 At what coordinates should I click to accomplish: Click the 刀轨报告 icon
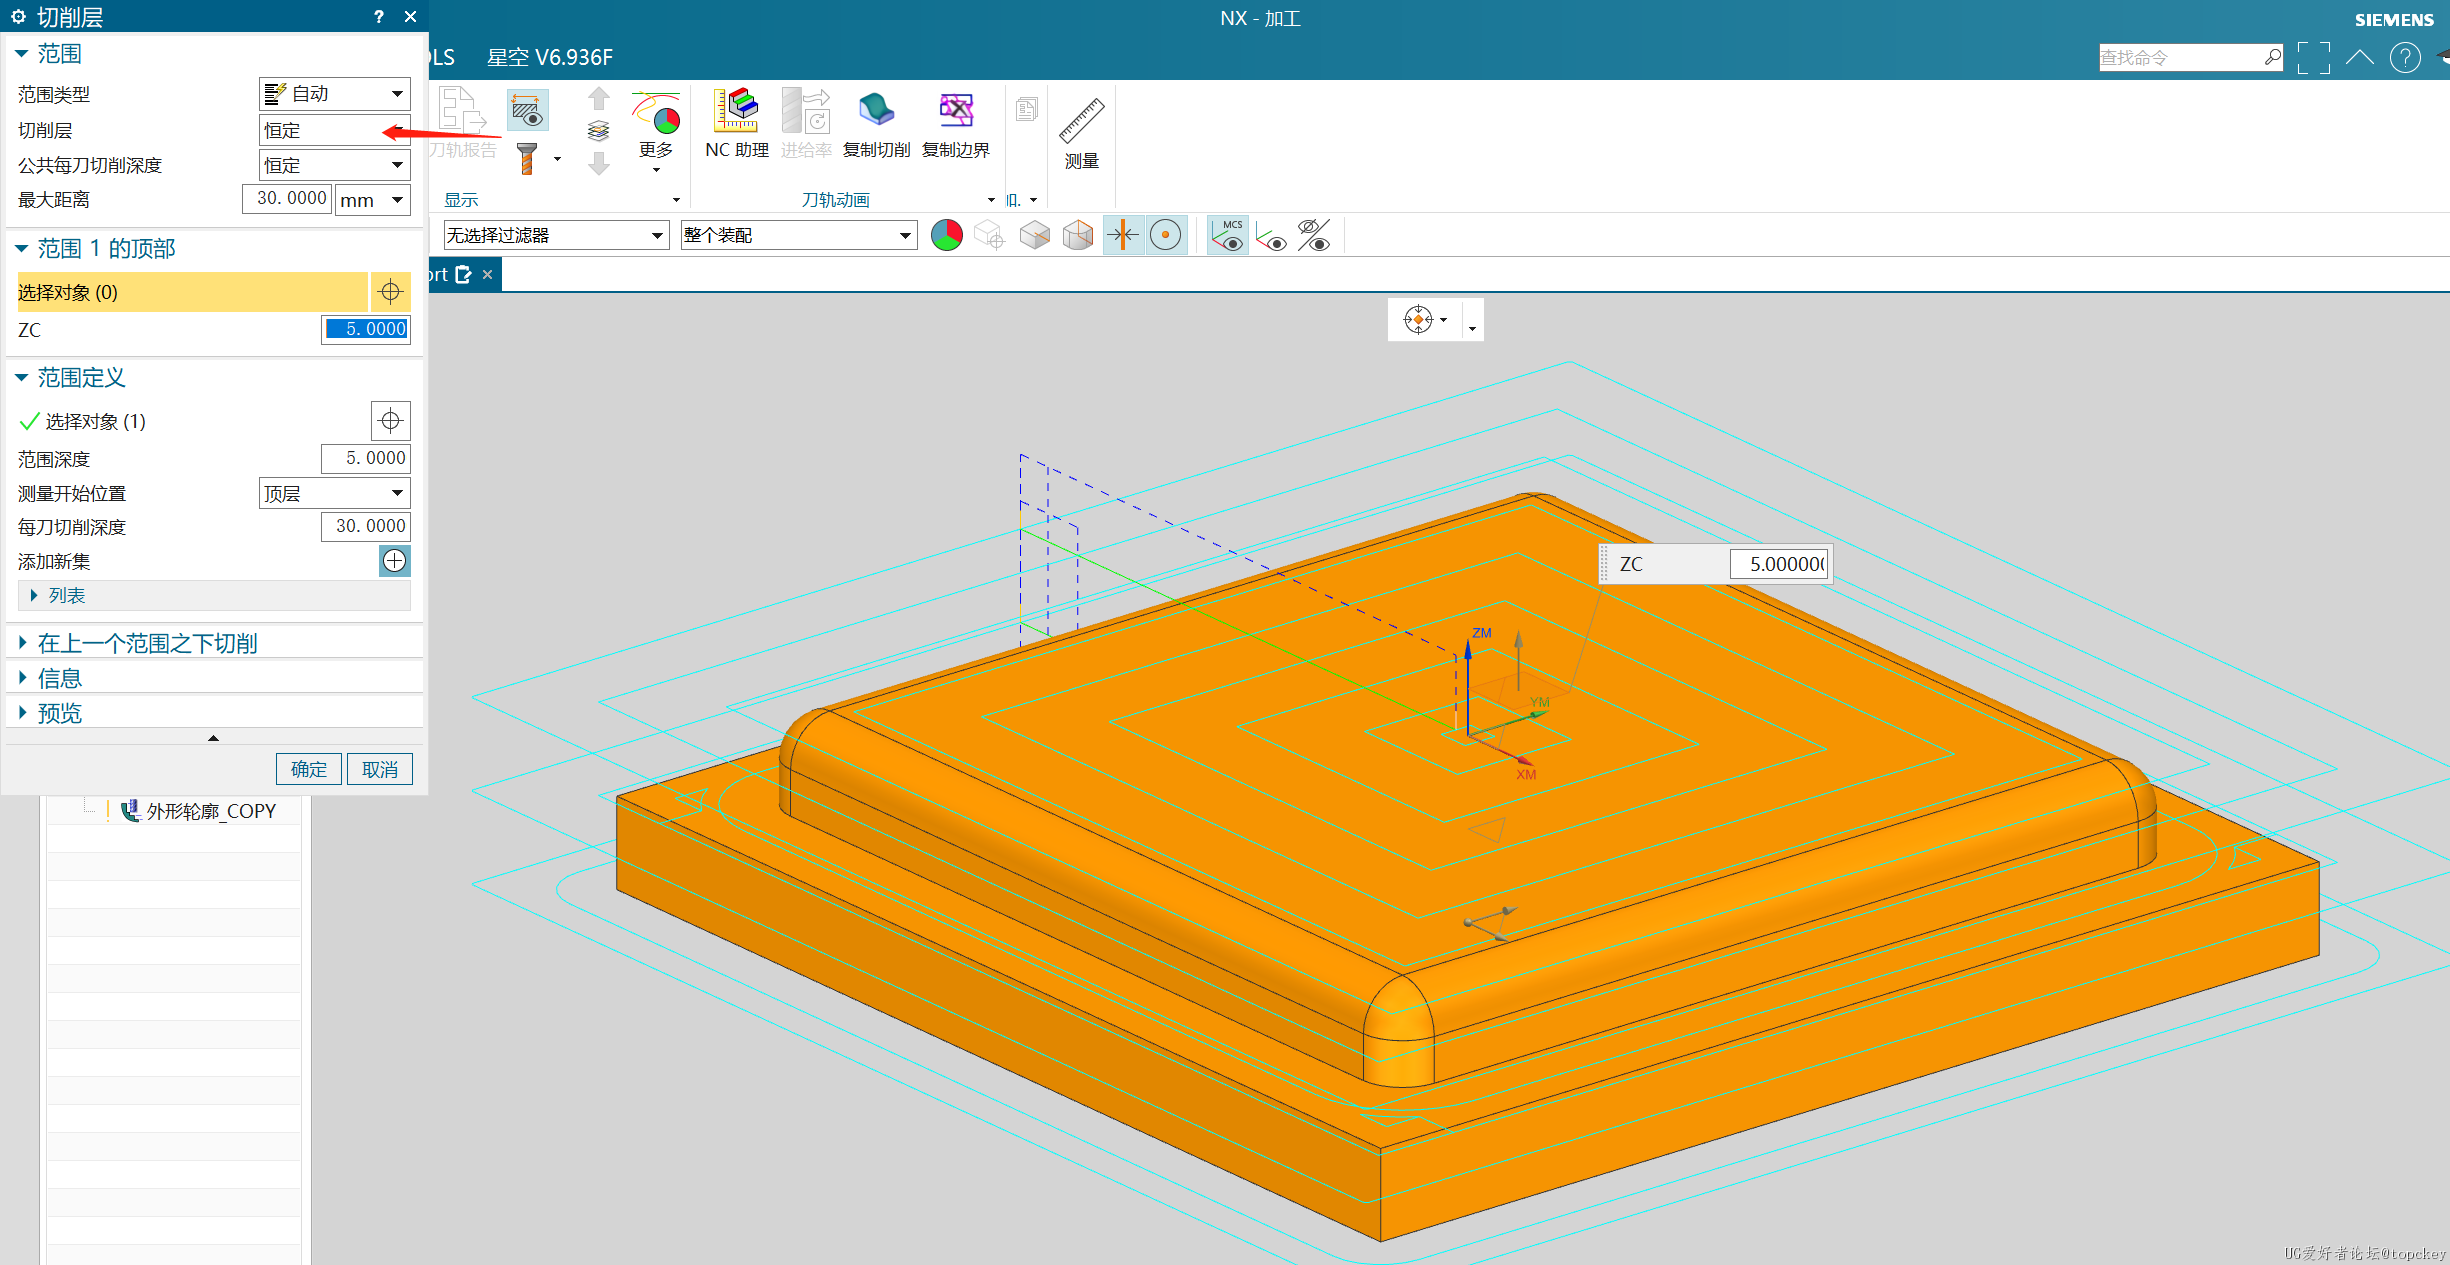(x=463, y=110)
